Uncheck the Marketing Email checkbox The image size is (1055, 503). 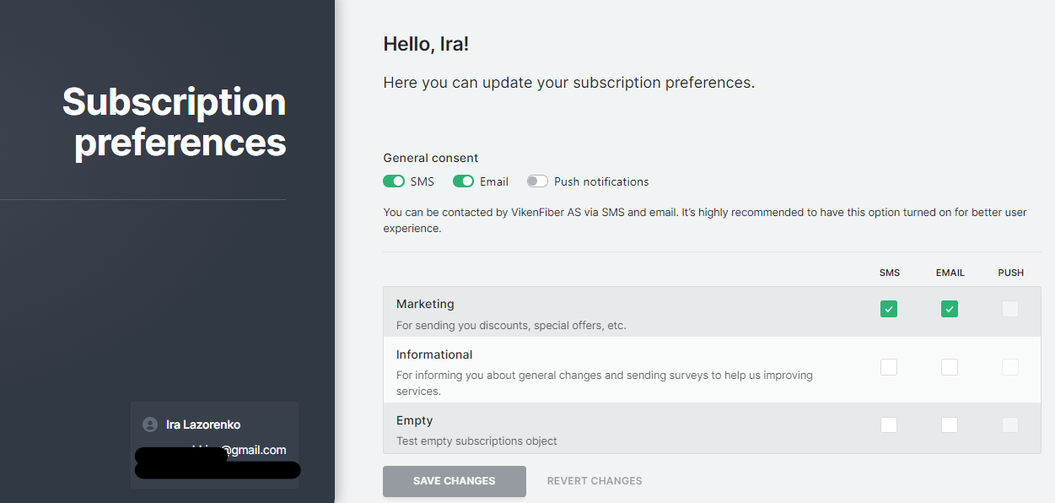950,309
